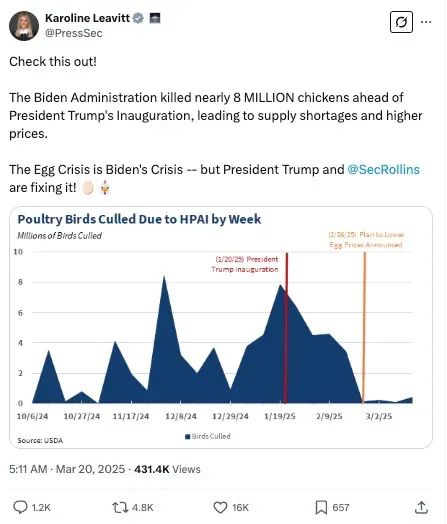Click the chicken emoji in post text
447x524 pixels.
(x=105, y=187)
